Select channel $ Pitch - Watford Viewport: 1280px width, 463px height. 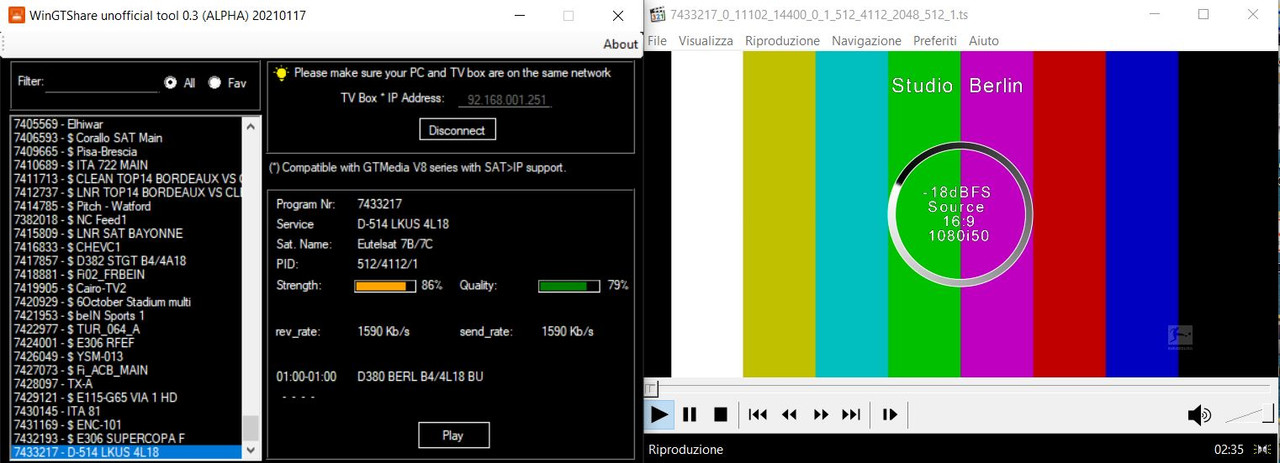coord(126,206)
